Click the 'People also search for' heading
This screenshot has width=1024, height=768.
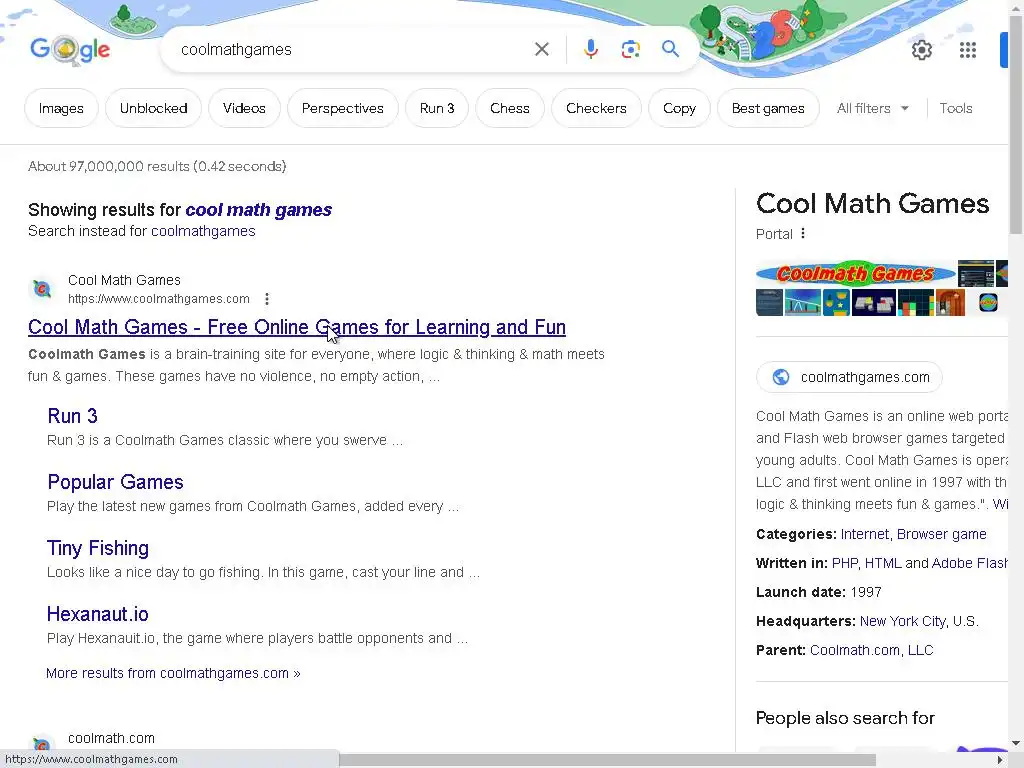[x=845, y=718]
